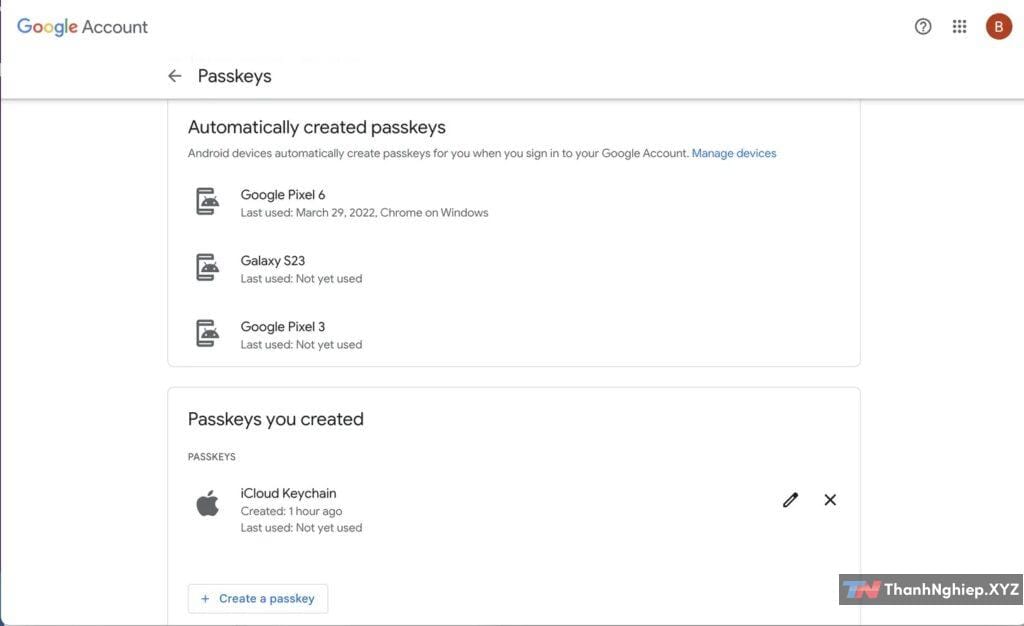1024x626 pixels.
Task: Open the Manage devices link
Action: tap(734, 153)
